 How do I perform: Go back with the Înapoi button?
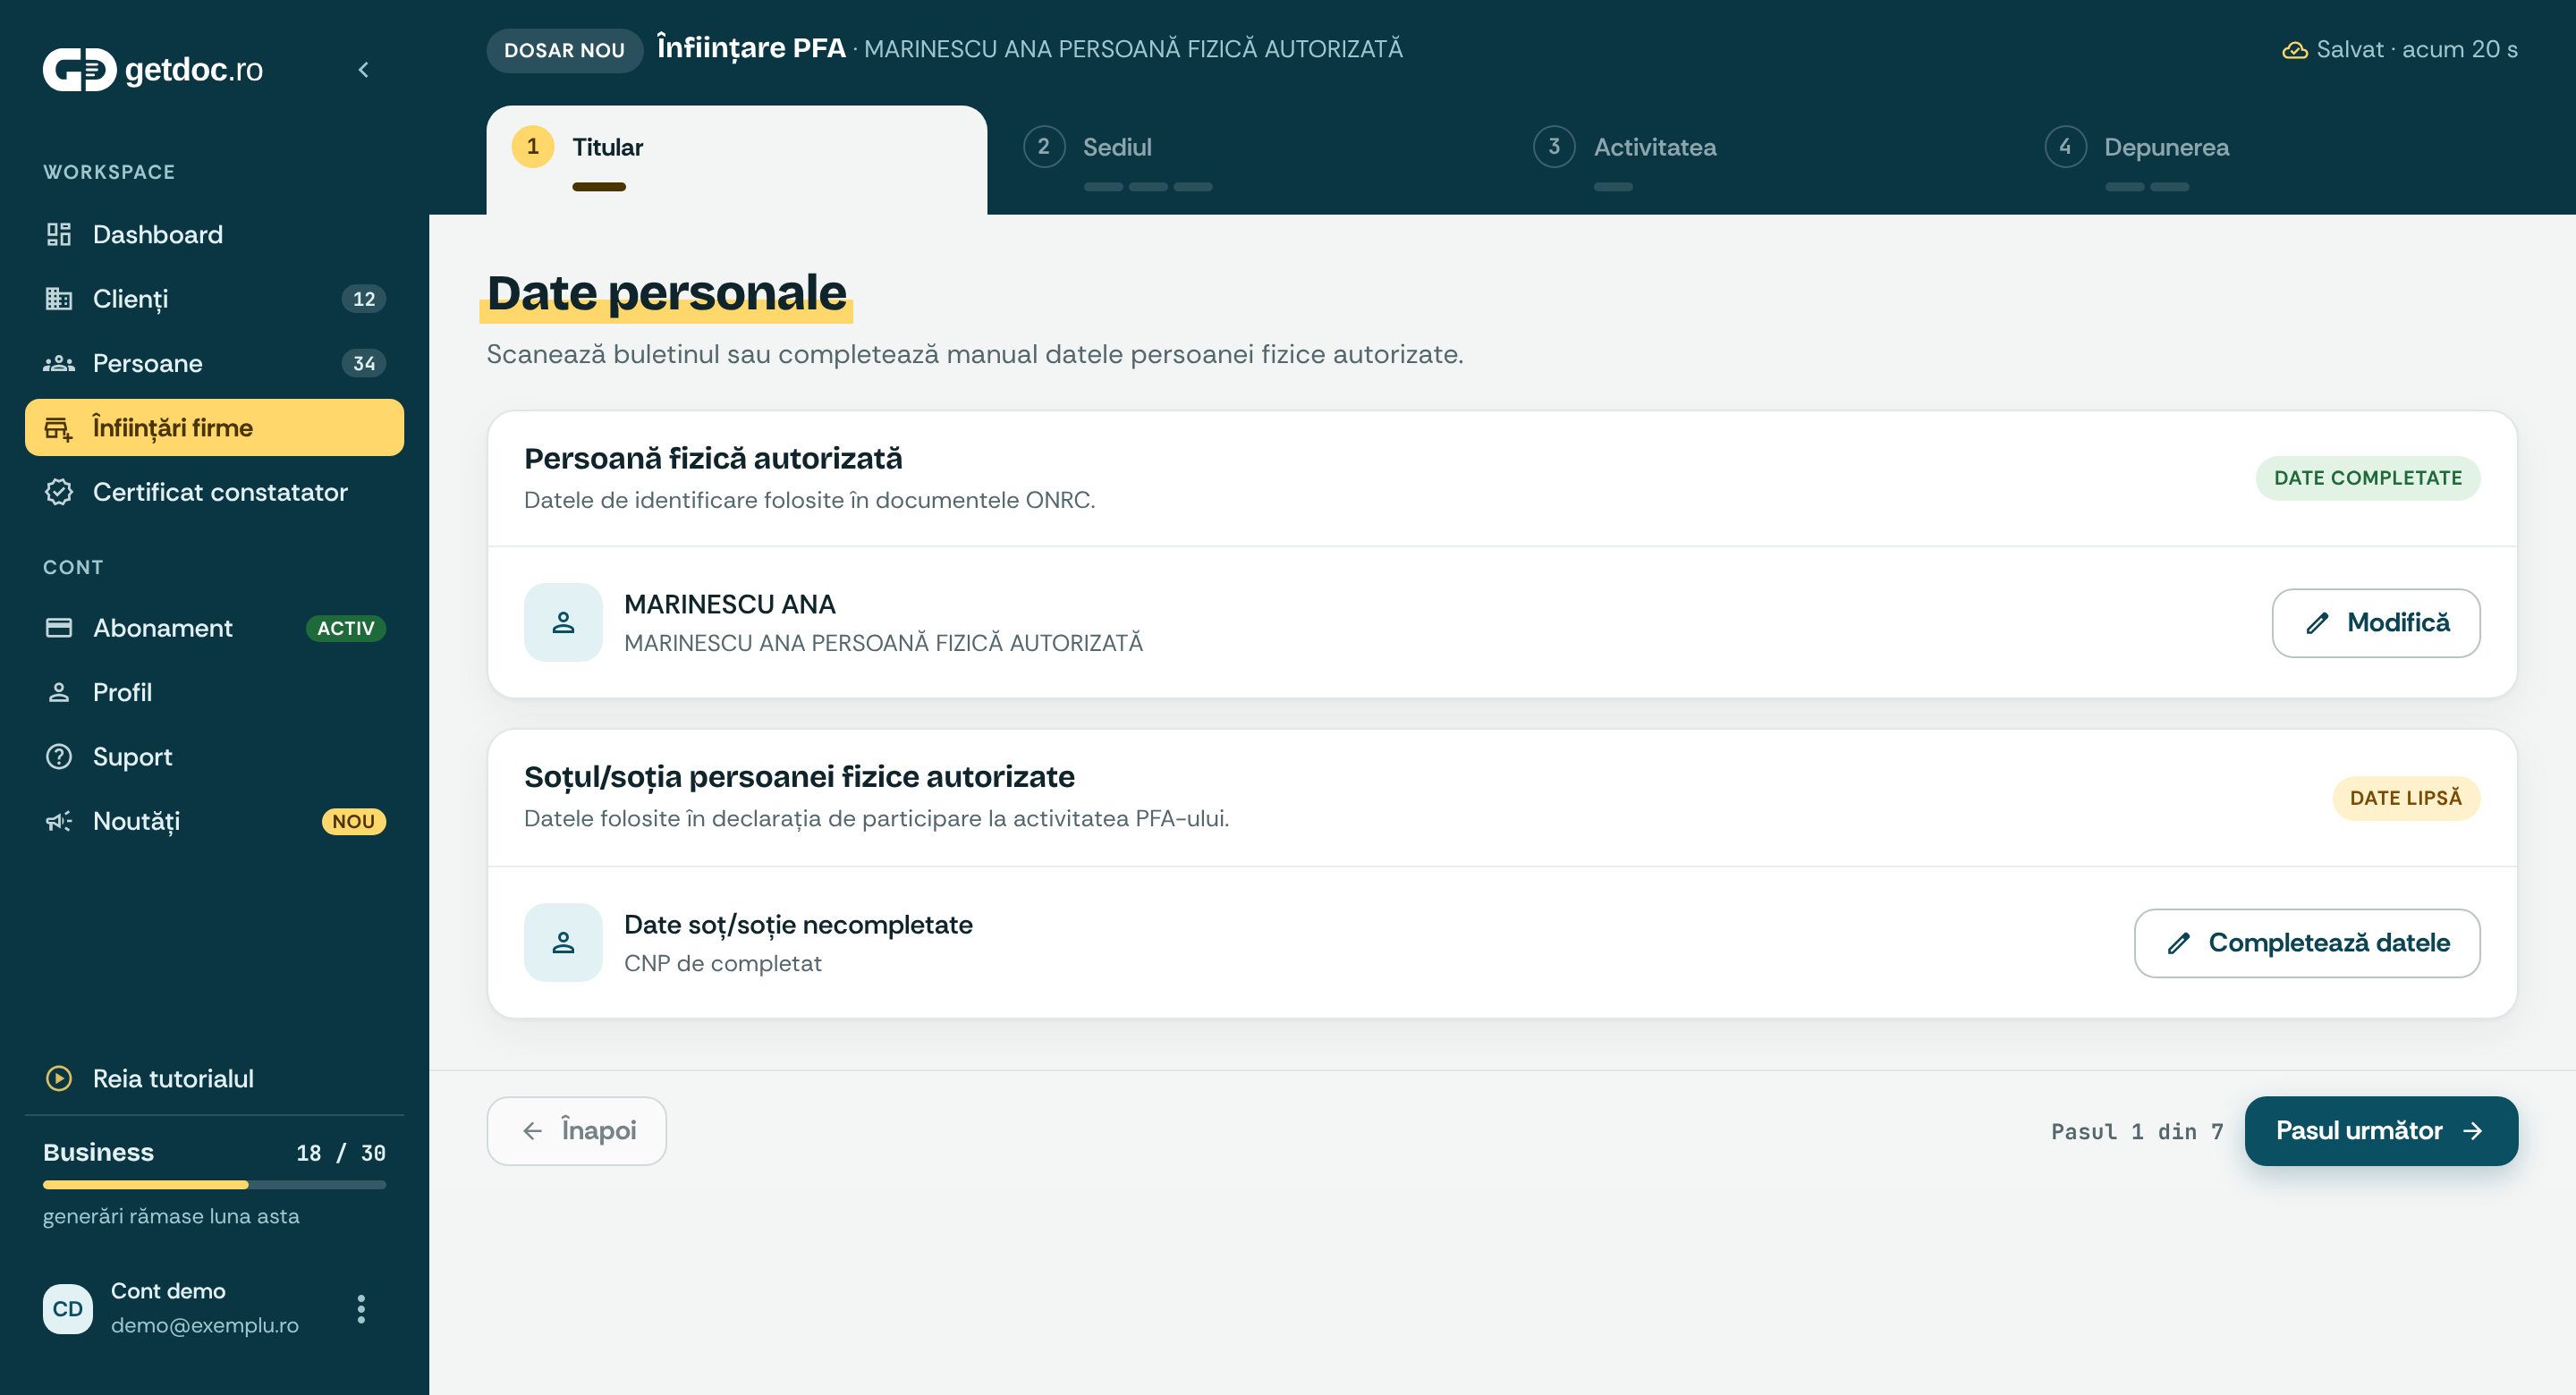[576, 1130]
